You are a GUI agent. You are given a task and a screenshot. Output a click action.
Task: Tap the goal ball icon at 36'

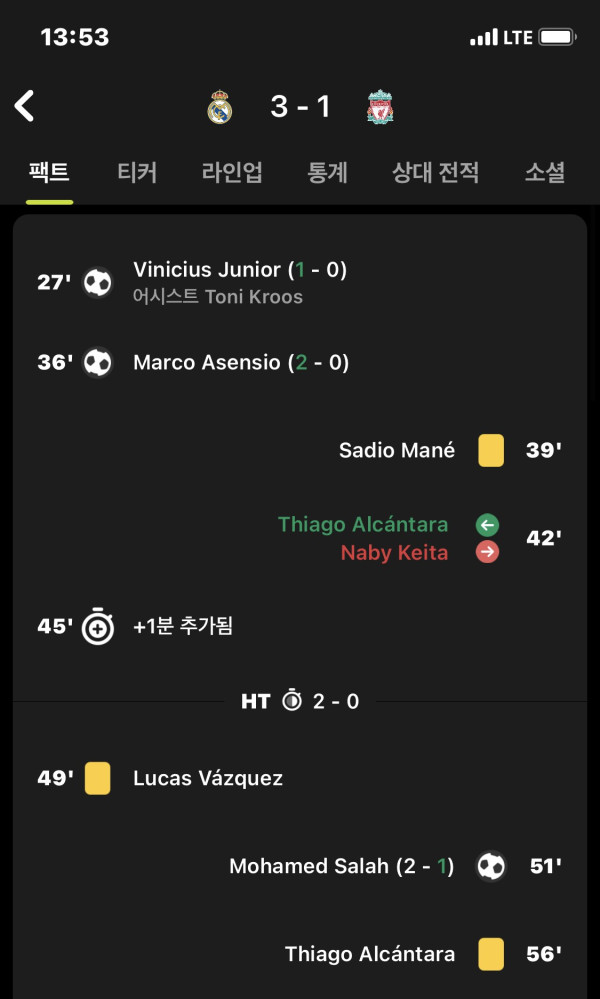98,363
